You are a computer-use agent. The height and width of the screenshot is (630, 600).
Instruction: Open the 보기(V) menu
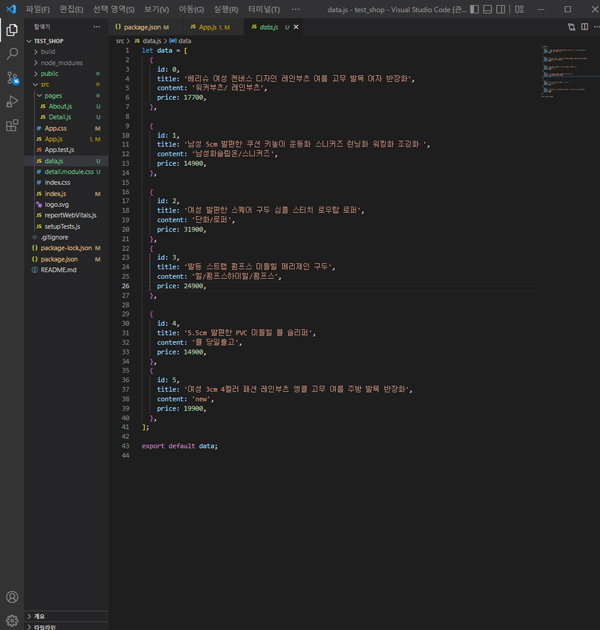pyautogui.click(x=156, y=9)
